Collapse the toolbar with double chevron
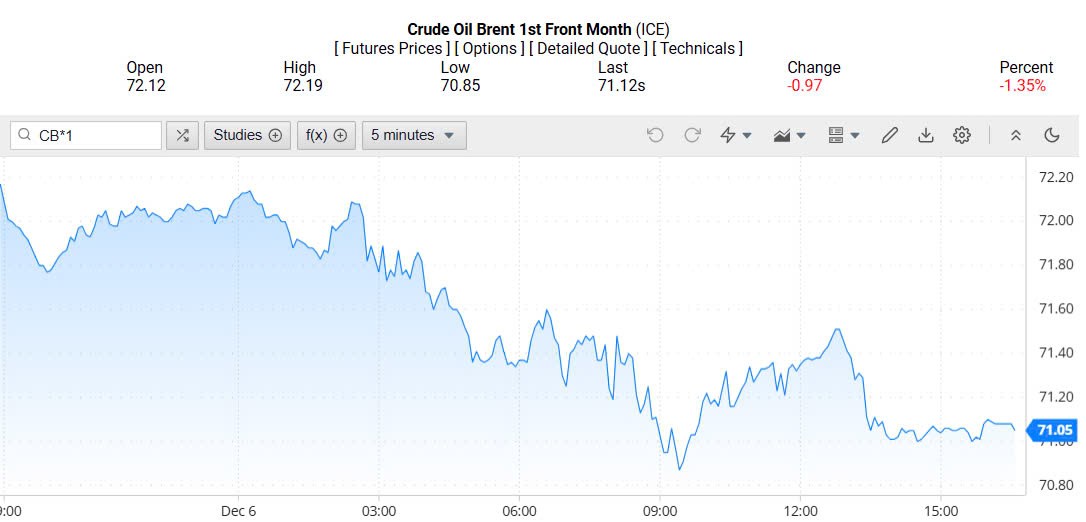1086x522 pixels. 1015,135
